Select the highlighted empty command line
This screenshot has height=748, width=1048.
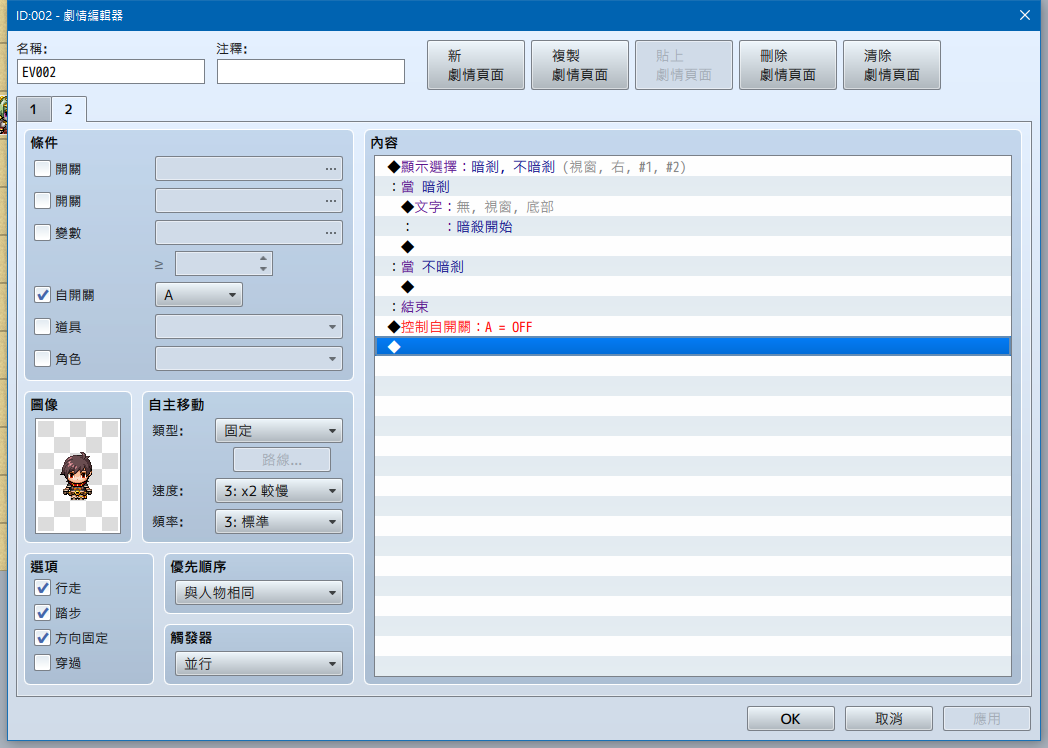692,346
